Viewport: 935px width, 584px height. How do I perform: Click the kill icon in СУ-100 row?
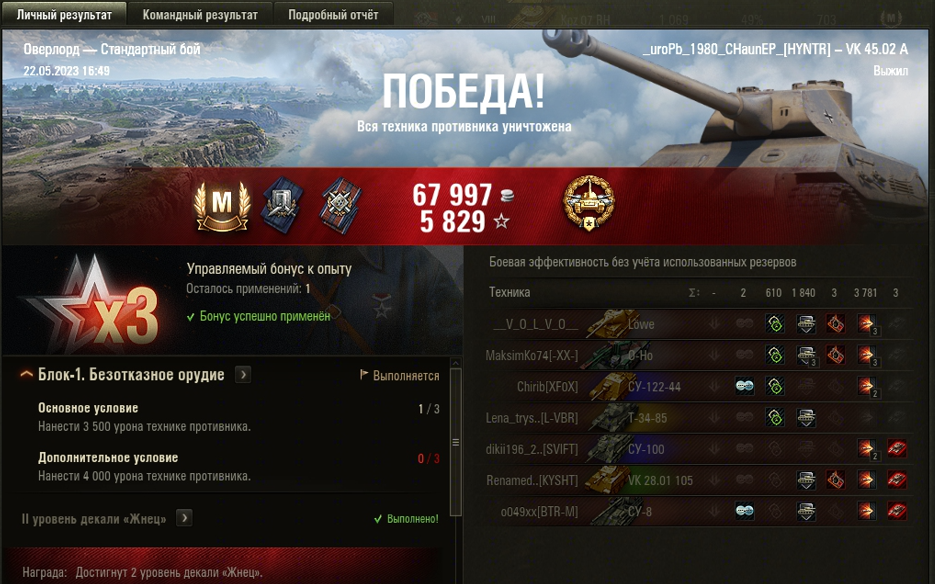click(x=897, y=449)
